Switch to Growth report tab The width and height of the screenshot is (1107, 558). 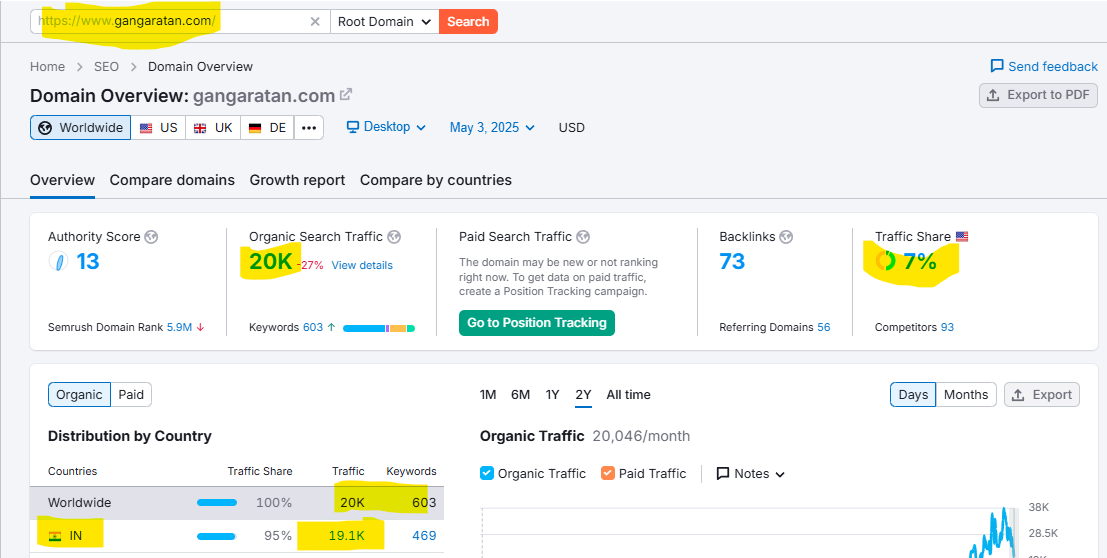[x=297, y=180]
